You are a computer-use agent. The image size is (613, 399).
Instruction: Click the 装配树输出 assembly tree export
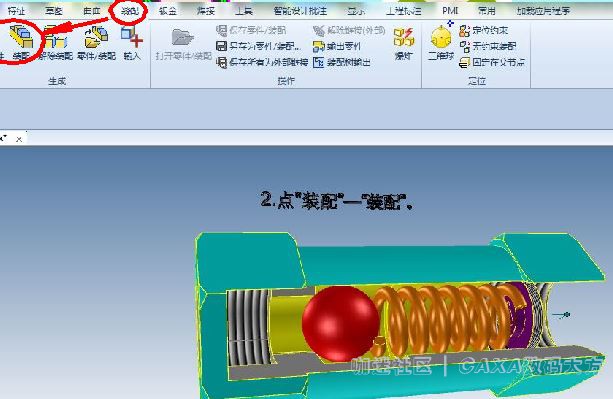tap(342, 62)
